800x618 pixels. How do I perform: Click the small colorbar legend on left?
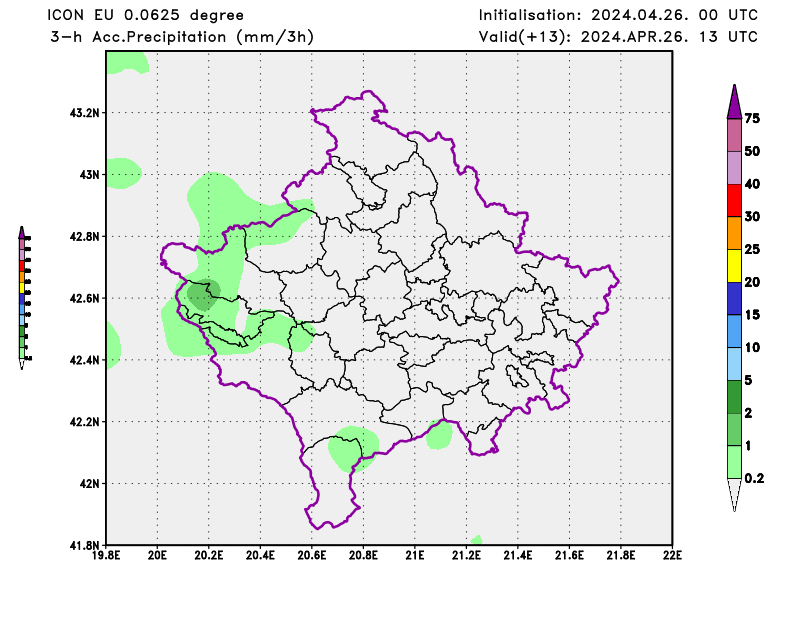pos(24,298)
